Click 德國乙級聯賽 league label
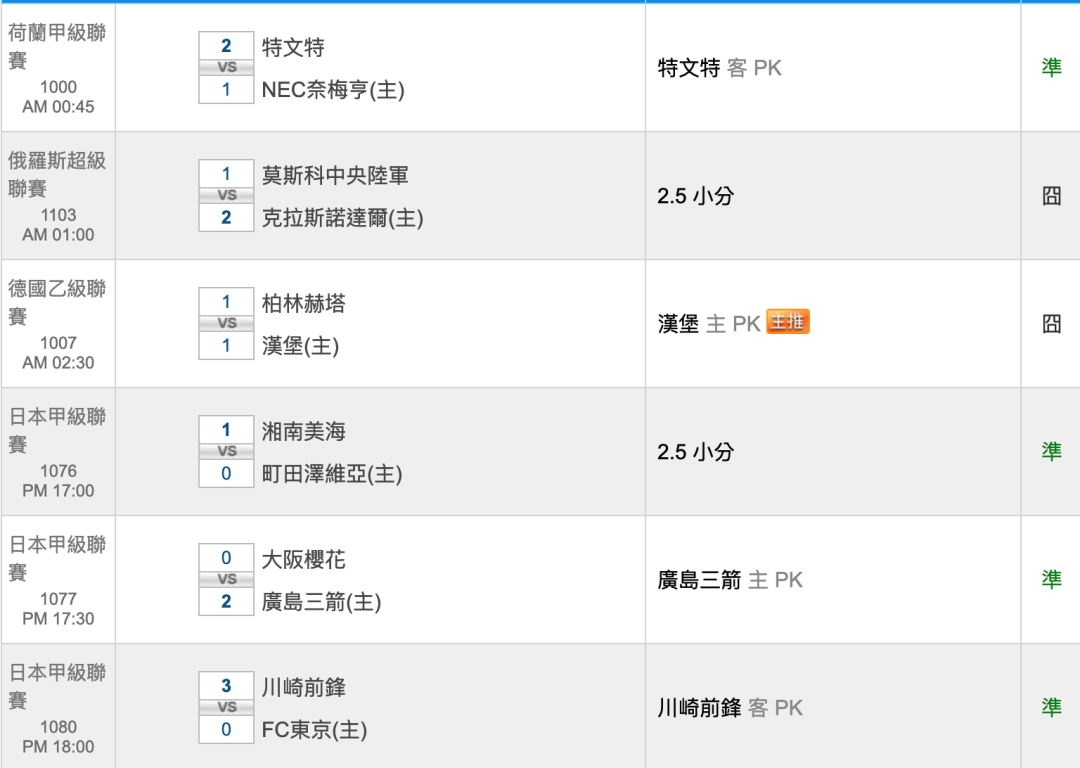This screenshot has height=768, width=1080. coord(57,302)
